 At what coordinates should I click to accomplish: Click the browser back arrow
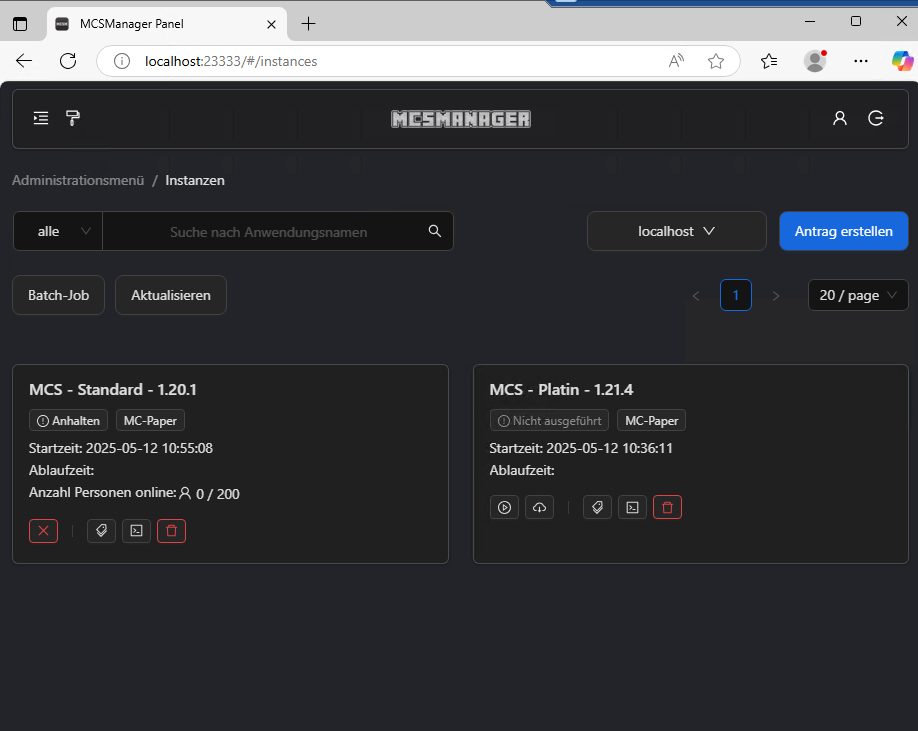(x=24, y=61)
